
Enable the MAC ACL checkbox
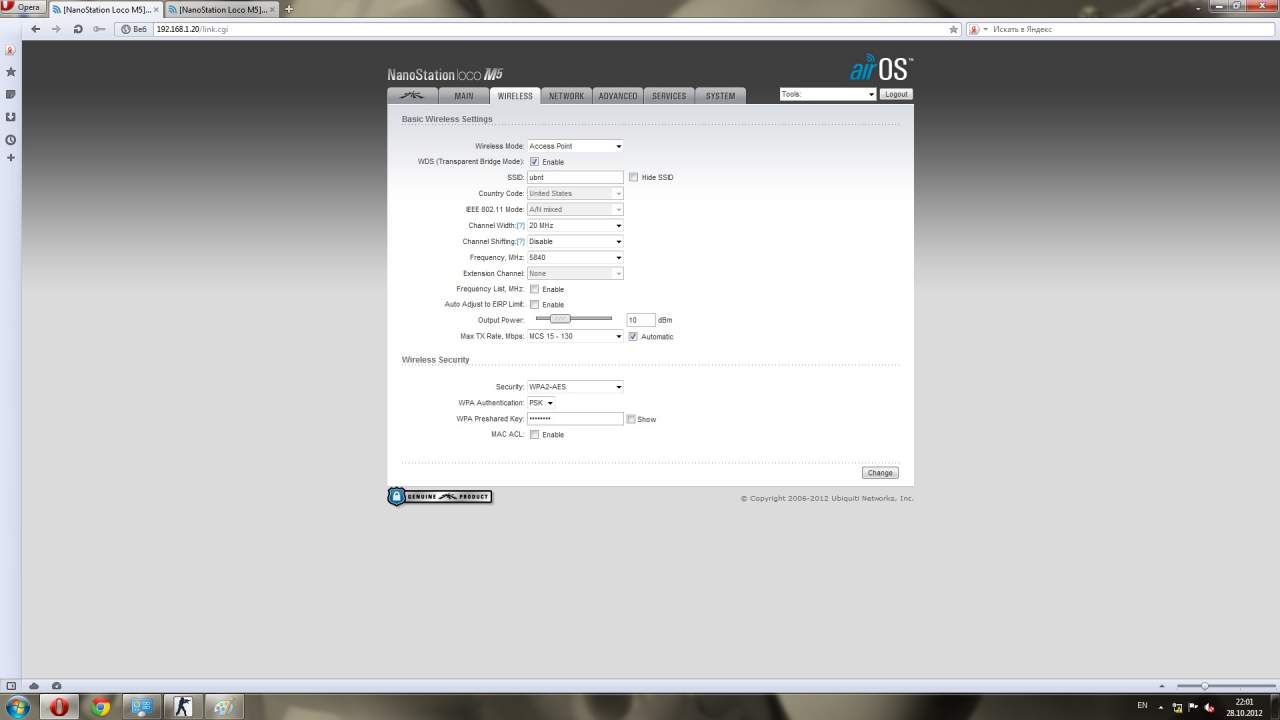pyautogui.click(x=534, y=434)
